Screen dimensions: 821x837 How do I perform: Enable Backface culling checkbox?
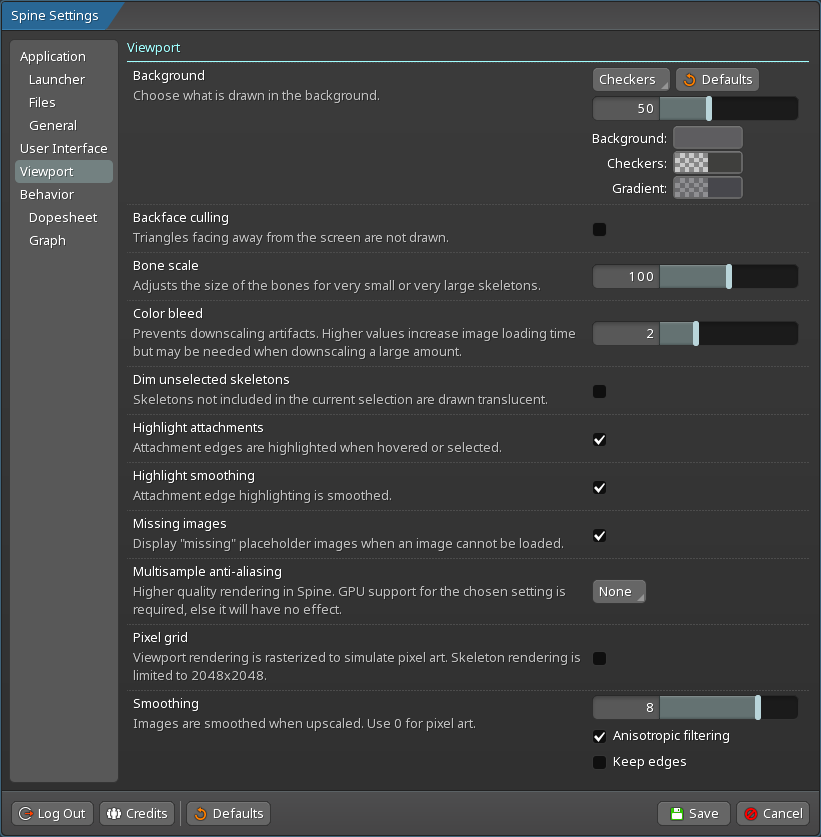click(600, 230)
